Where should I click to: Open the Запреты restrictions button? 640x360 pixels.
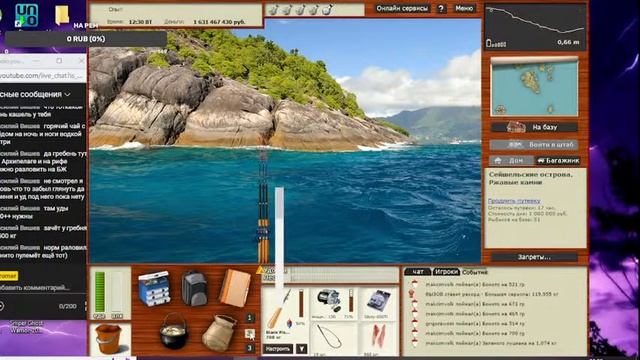click(534, 257)
